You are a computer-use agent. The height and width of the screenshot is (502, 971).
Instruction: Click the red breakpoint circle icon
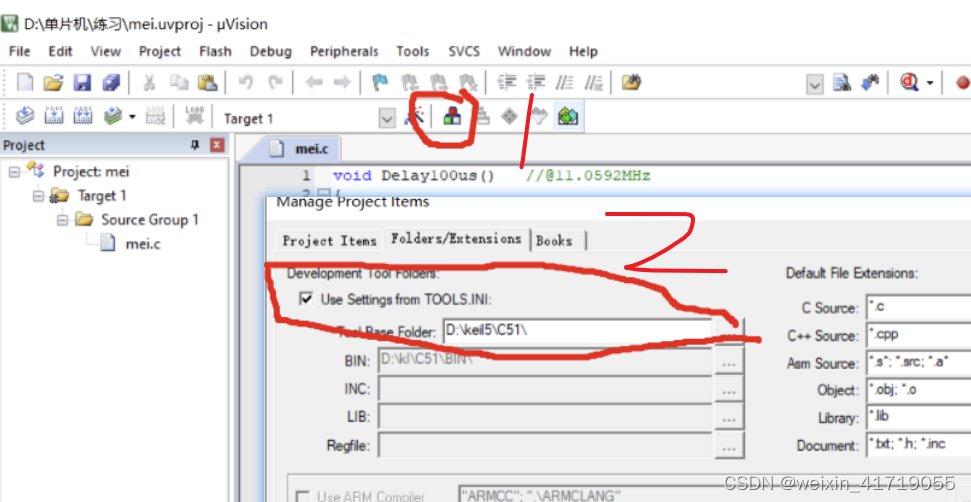tap(962, 82)
